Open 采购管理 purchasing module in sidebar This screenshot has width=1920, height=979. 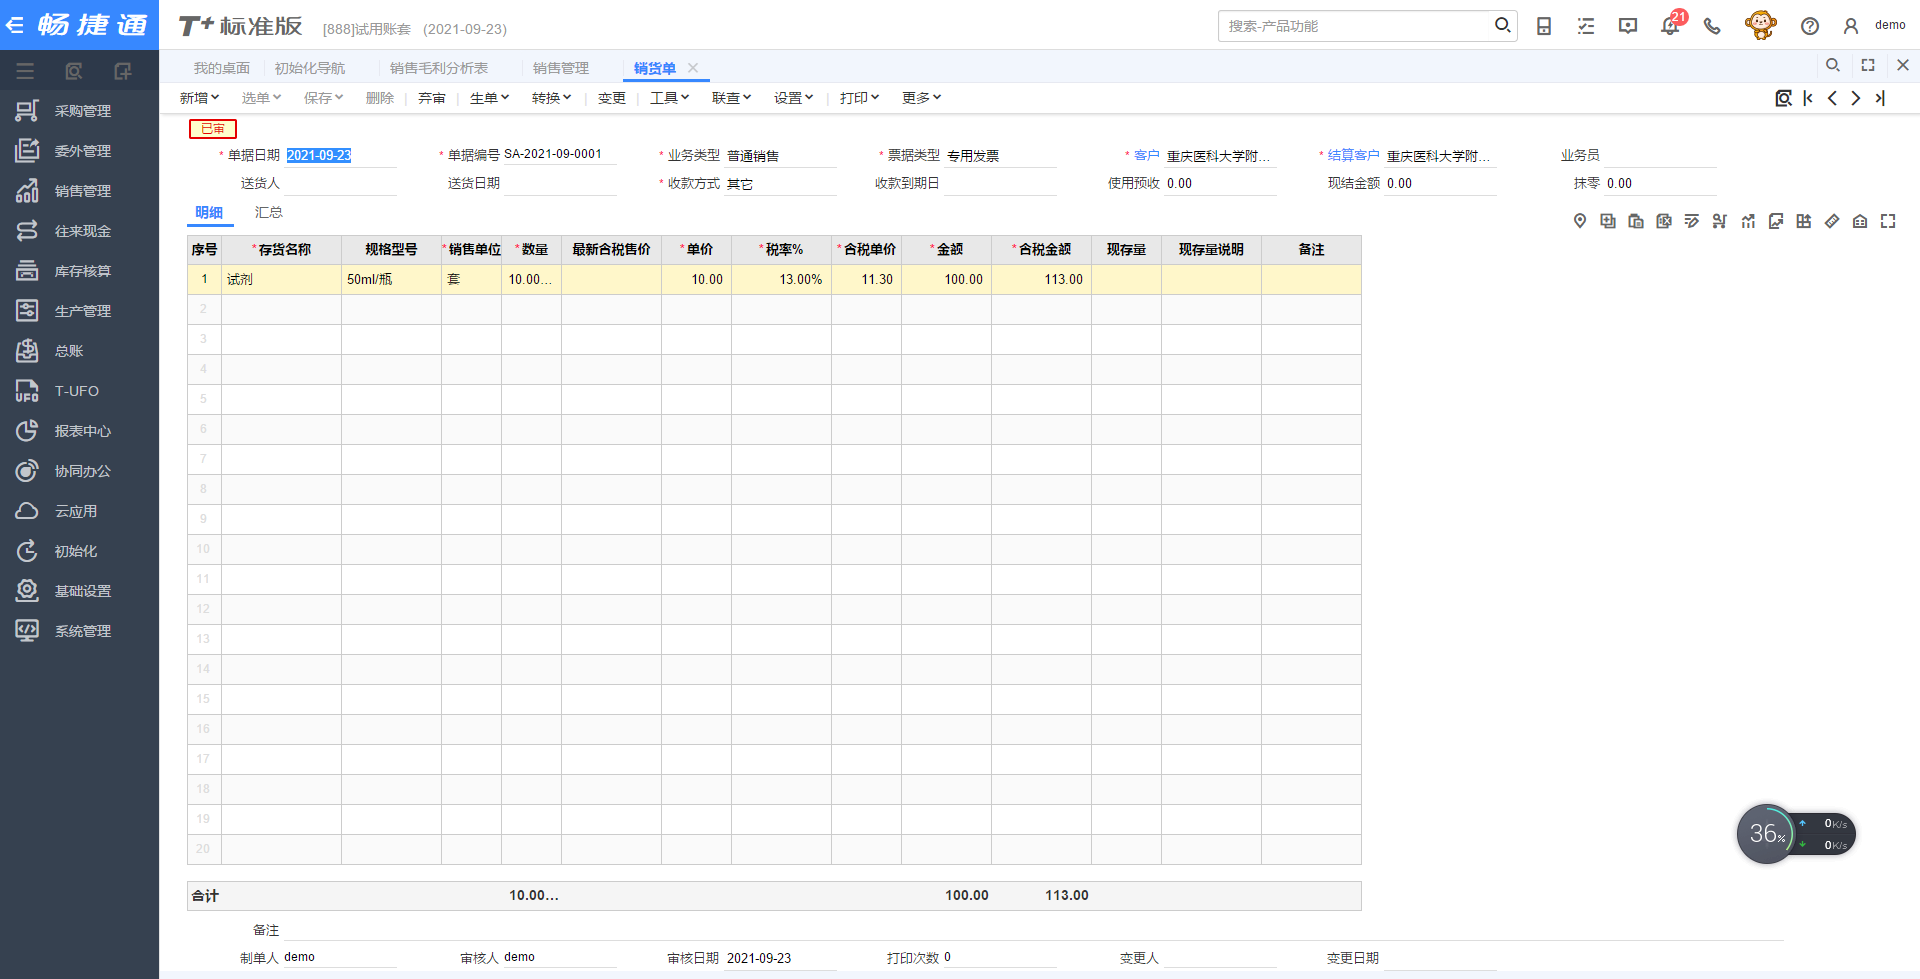tap(80, 111)
